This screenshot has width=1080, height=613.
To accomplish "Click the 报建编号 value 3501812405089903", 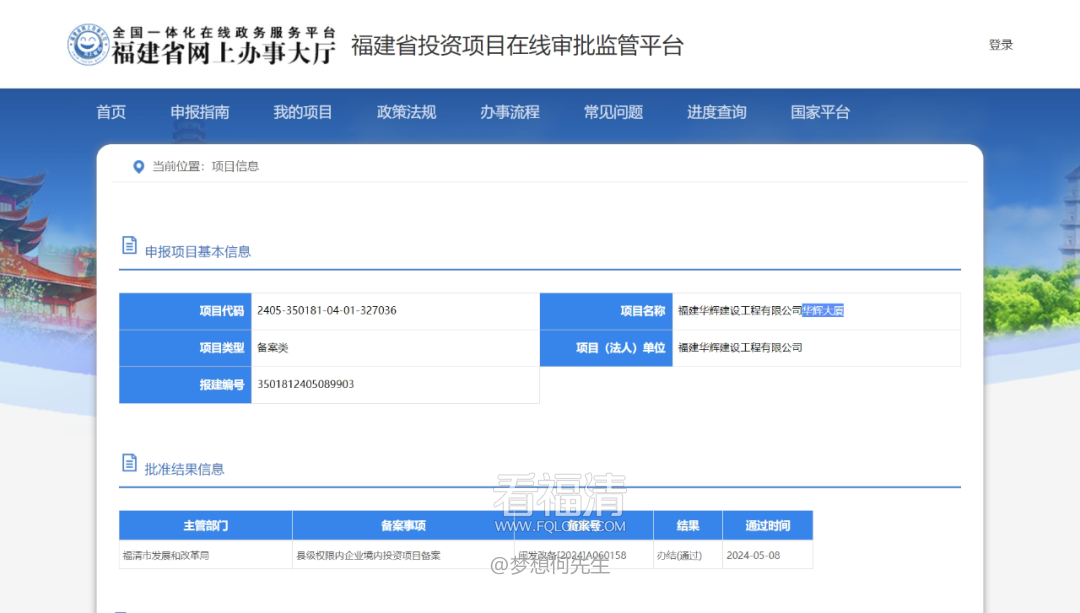I will pyautogui.click(x=306, y=384).
